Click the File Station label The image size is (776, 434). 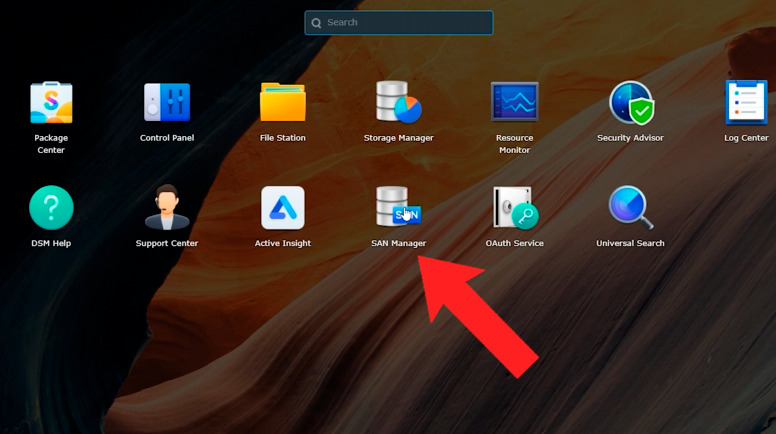click(283, 138)
